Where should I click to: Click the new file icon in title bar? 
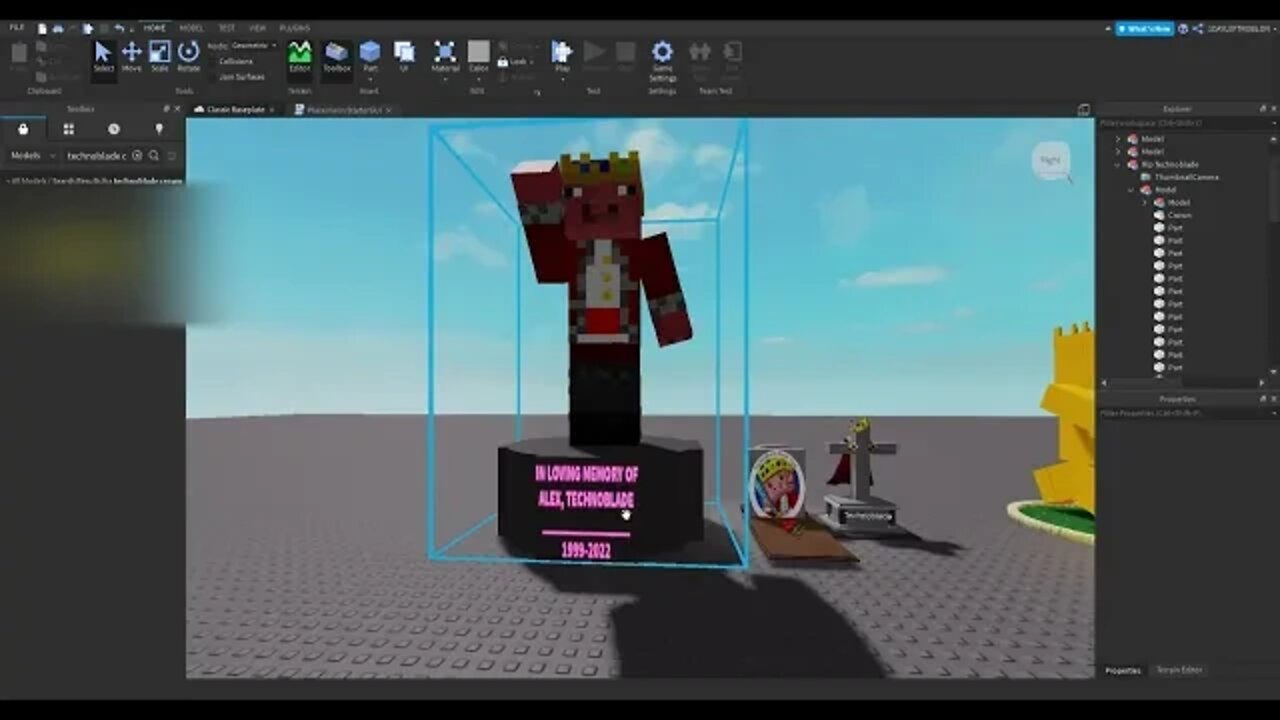(x=41, y=28)
